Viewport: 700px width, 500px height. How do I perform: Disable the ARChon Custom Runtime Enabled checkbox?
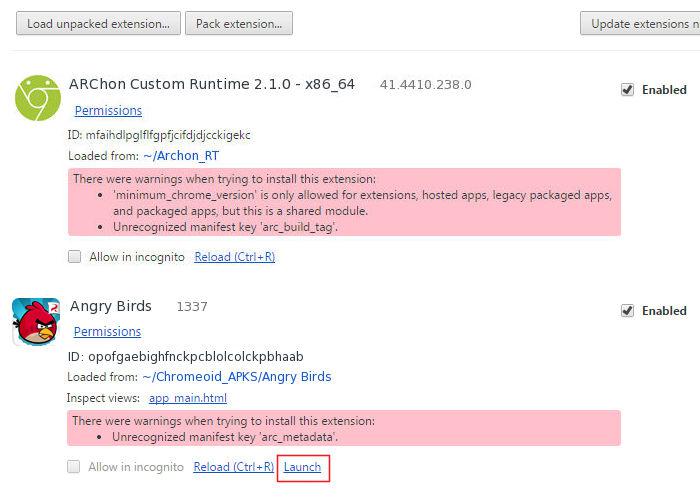click(627, 90)
